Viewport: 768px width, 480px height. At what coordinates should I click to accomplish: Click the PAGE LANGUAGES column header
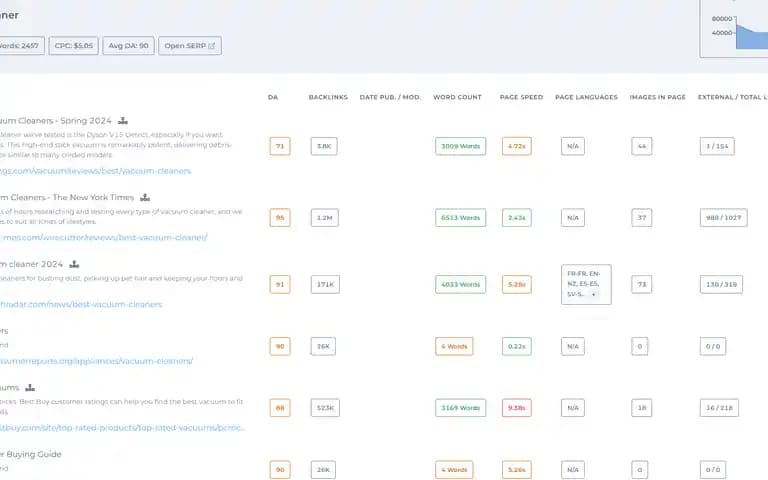click(x=586, y=97)
